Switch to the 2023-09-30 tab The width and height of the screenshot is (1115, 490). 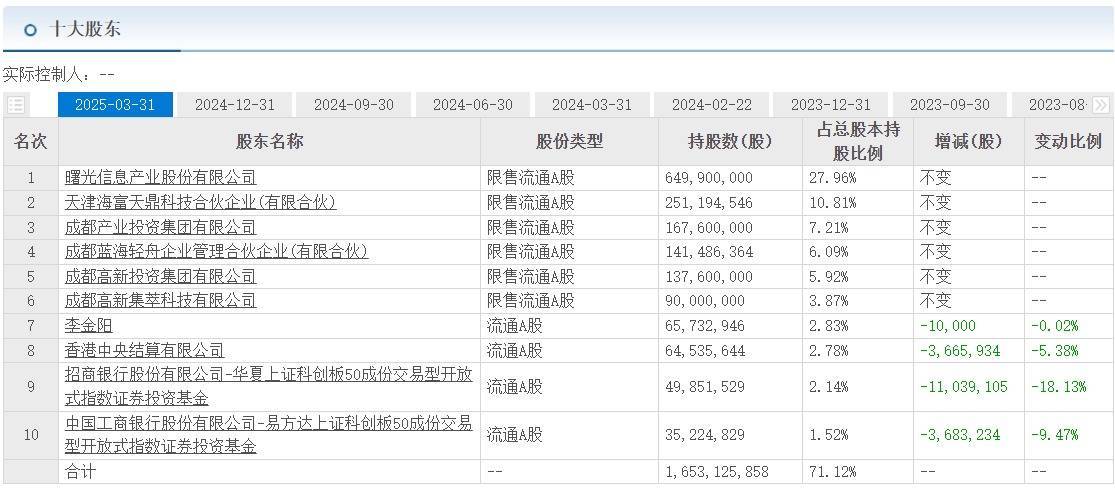949,105
